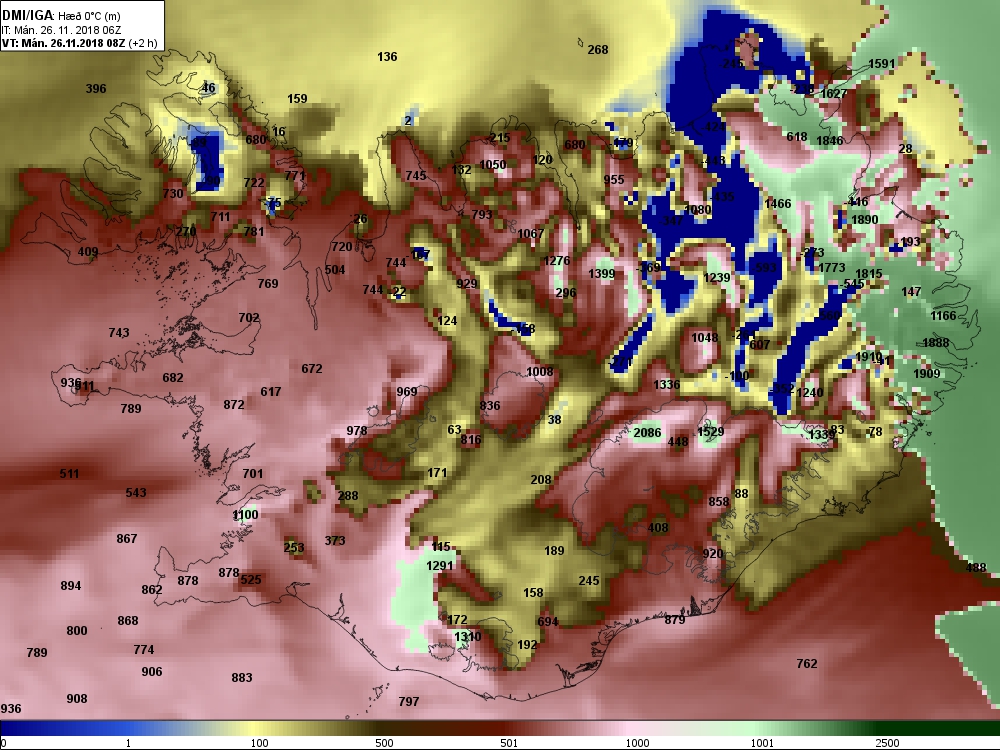Click the northern sea value "268"
This screenshot has height=750, width=1000.
(x=598, y=50)
